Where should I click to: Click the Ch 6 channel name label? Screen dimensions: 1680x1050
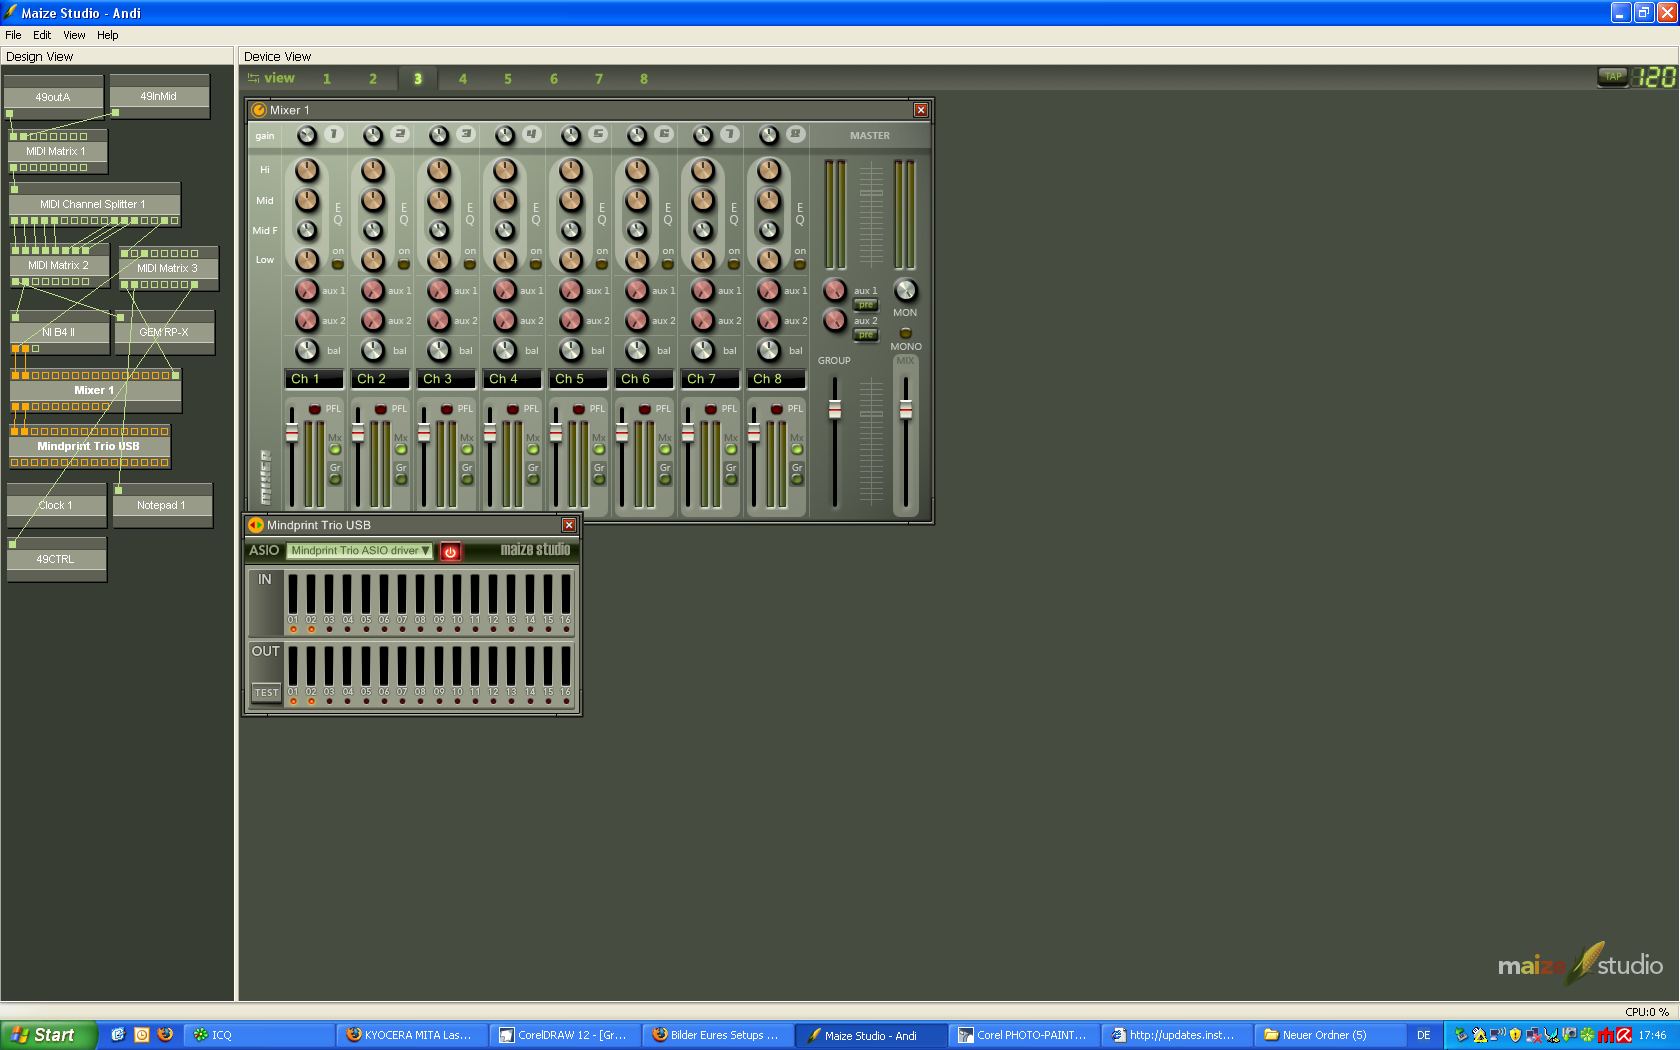(644, 379)
